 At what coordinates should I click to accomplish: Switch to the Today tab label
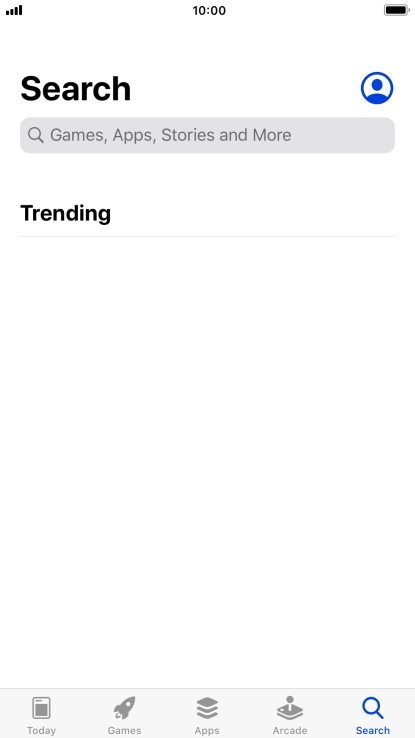[41, 730]
